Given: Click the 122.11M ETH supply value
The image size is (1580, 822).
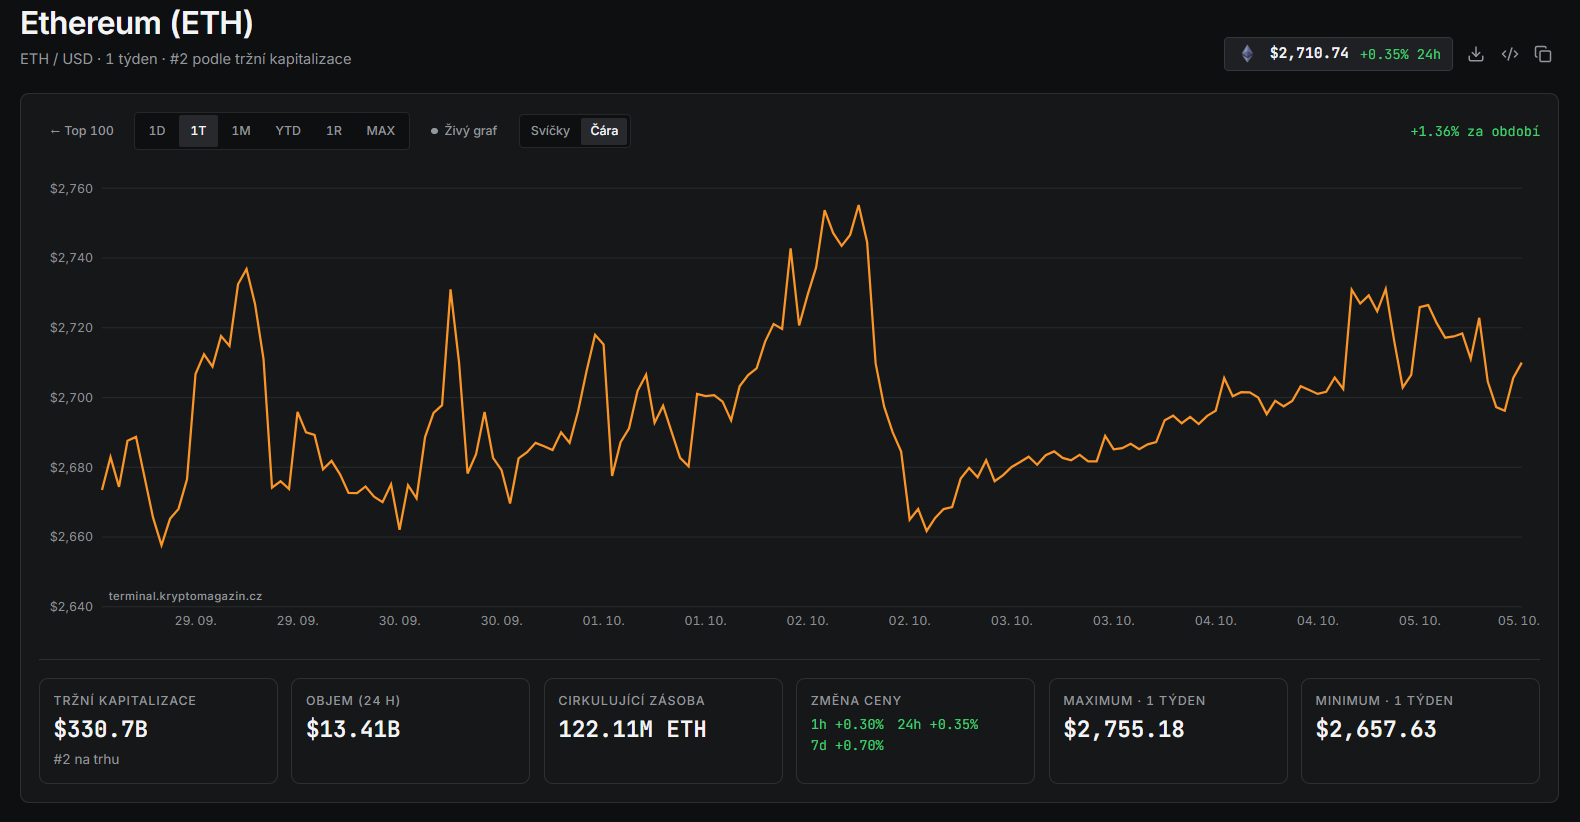Looking at the screenshot, I should point(632,730).
